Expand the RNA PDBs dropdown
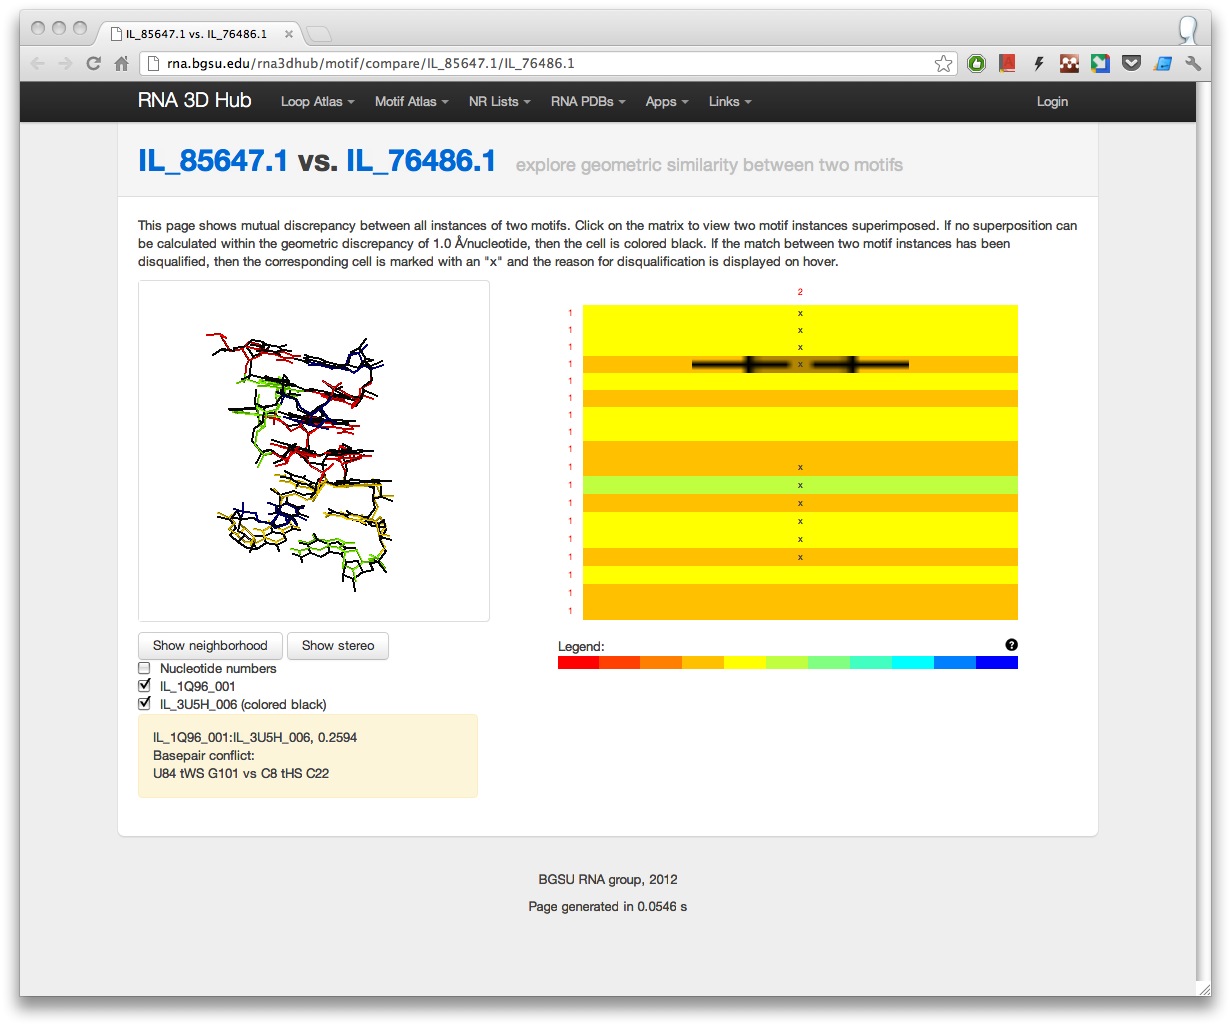 [x=587, y=102]
